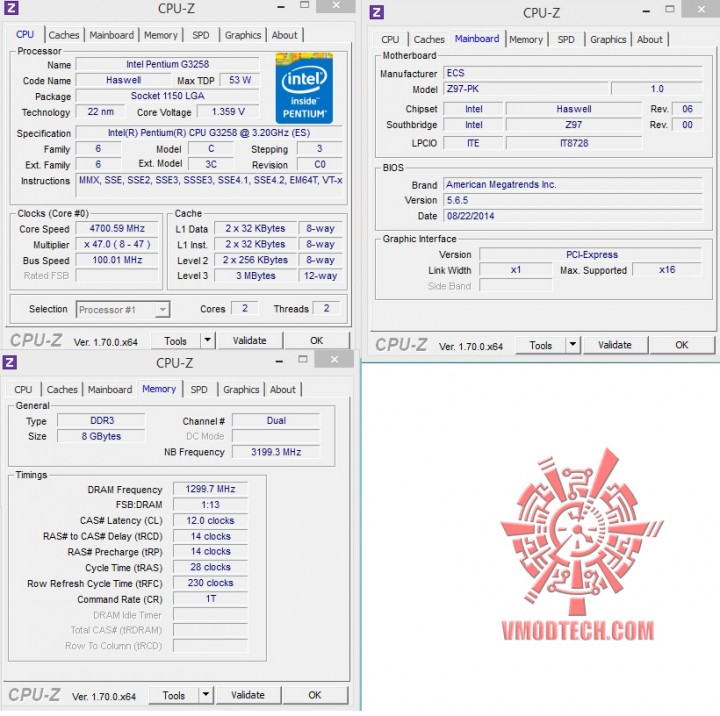Viewport: 720px width, 716px height.
Task: Open Graphics tab in CPU window
Action: [243, 35]
